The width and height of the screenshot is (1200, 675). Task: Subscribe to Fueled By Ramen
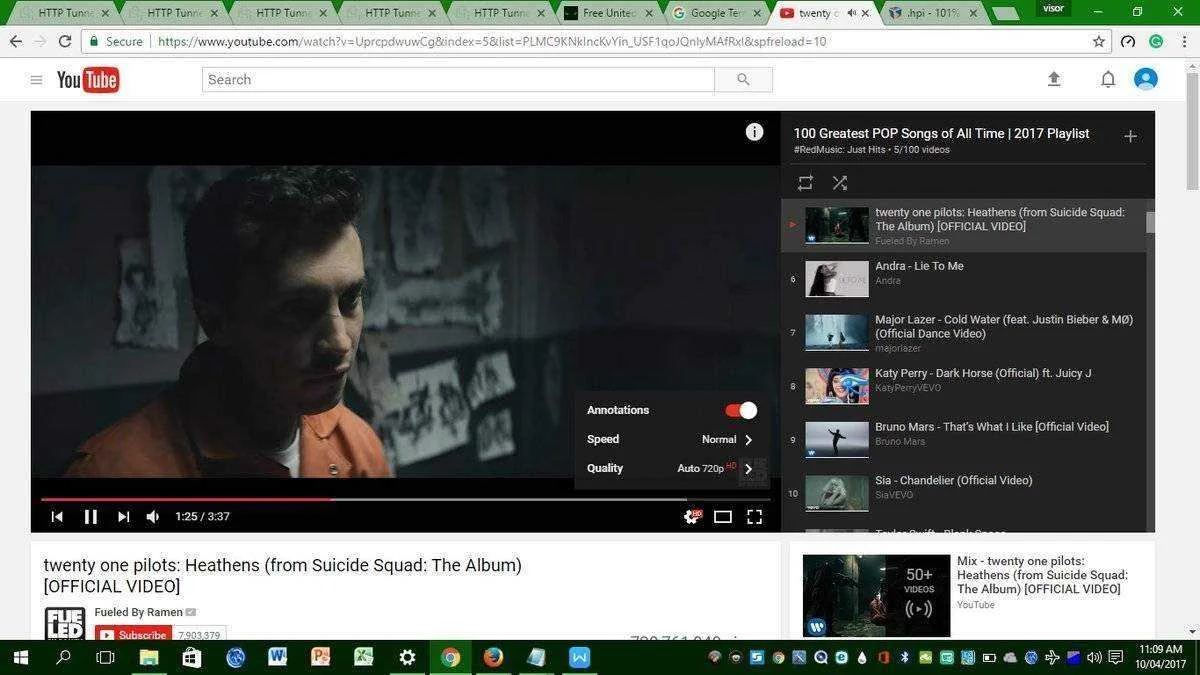[x=134, y=635]
